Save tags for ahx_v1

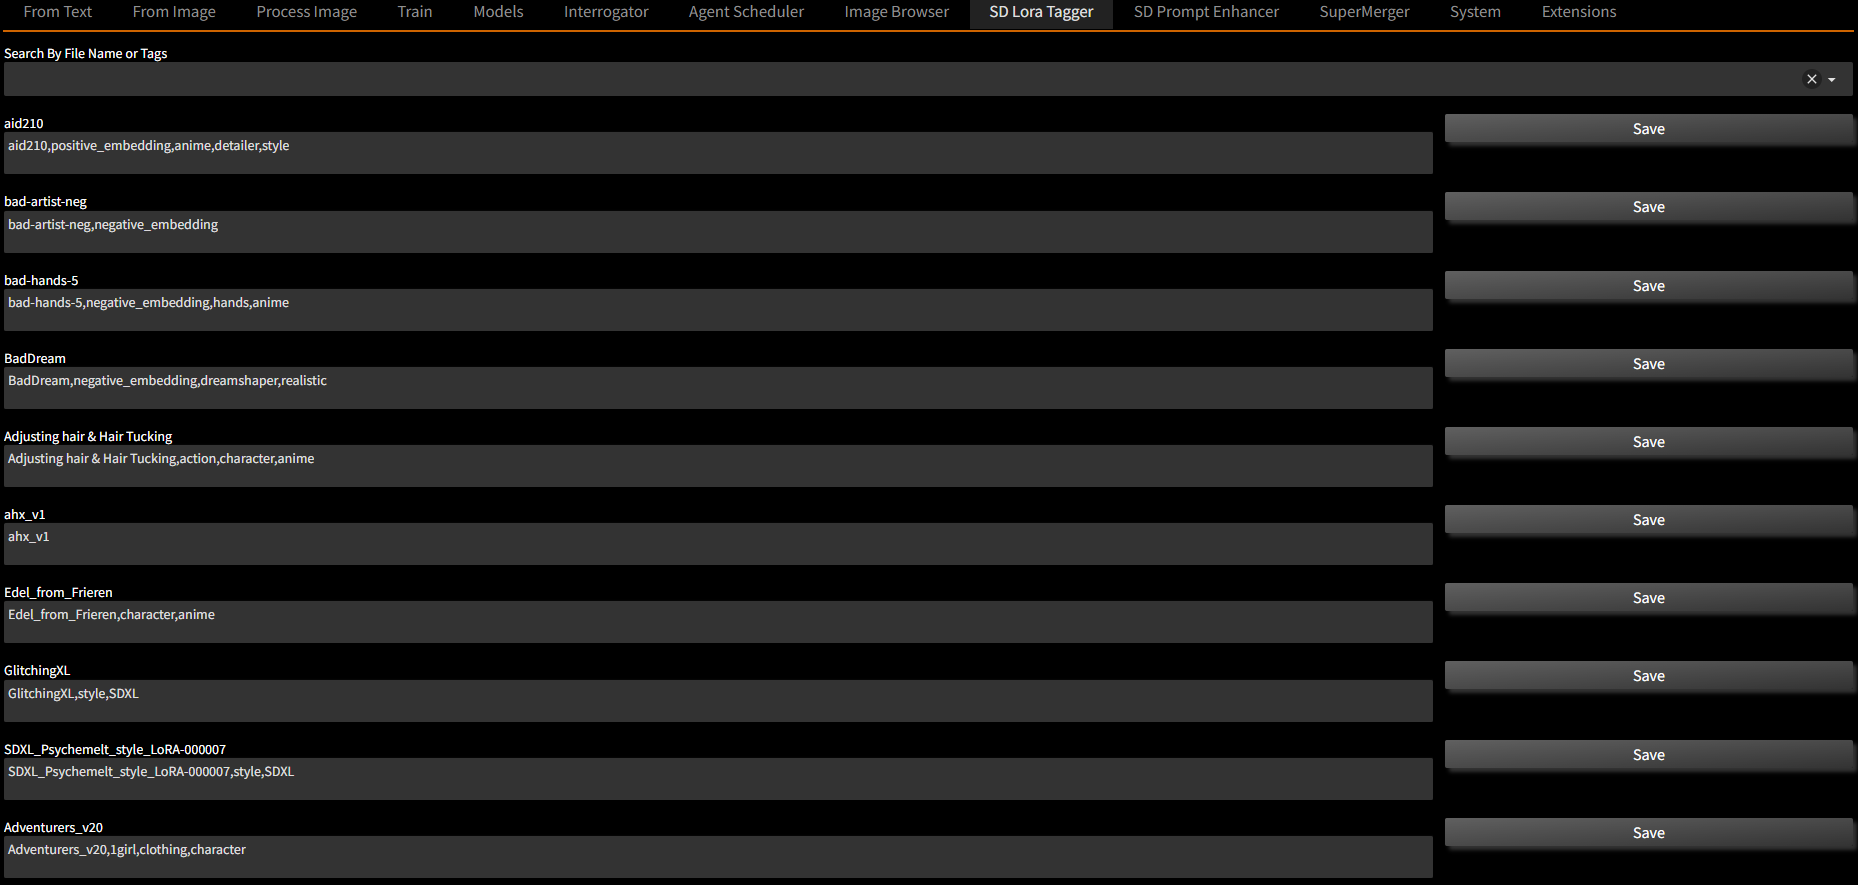click(x=1649, y=520)
